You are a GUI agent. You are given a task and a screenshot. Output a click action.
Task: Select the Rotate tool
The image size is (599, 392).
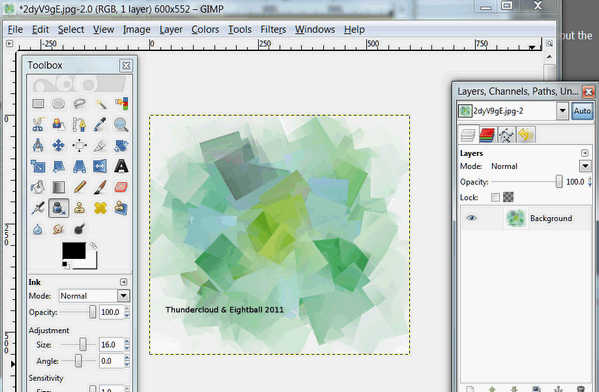click(x=121, y=146)
